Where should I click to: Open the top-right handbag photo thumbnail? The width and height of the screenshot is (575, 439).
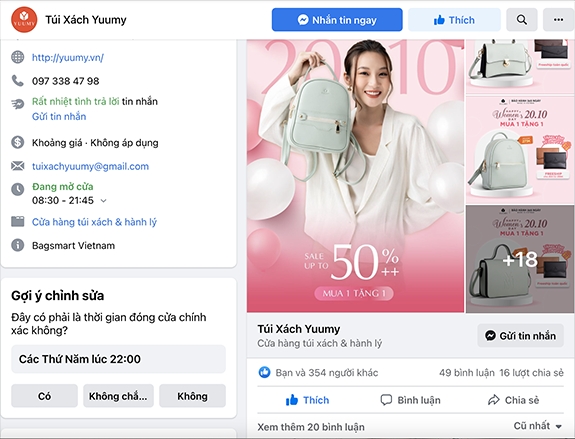pyautogui.click(x=520, y=66)
